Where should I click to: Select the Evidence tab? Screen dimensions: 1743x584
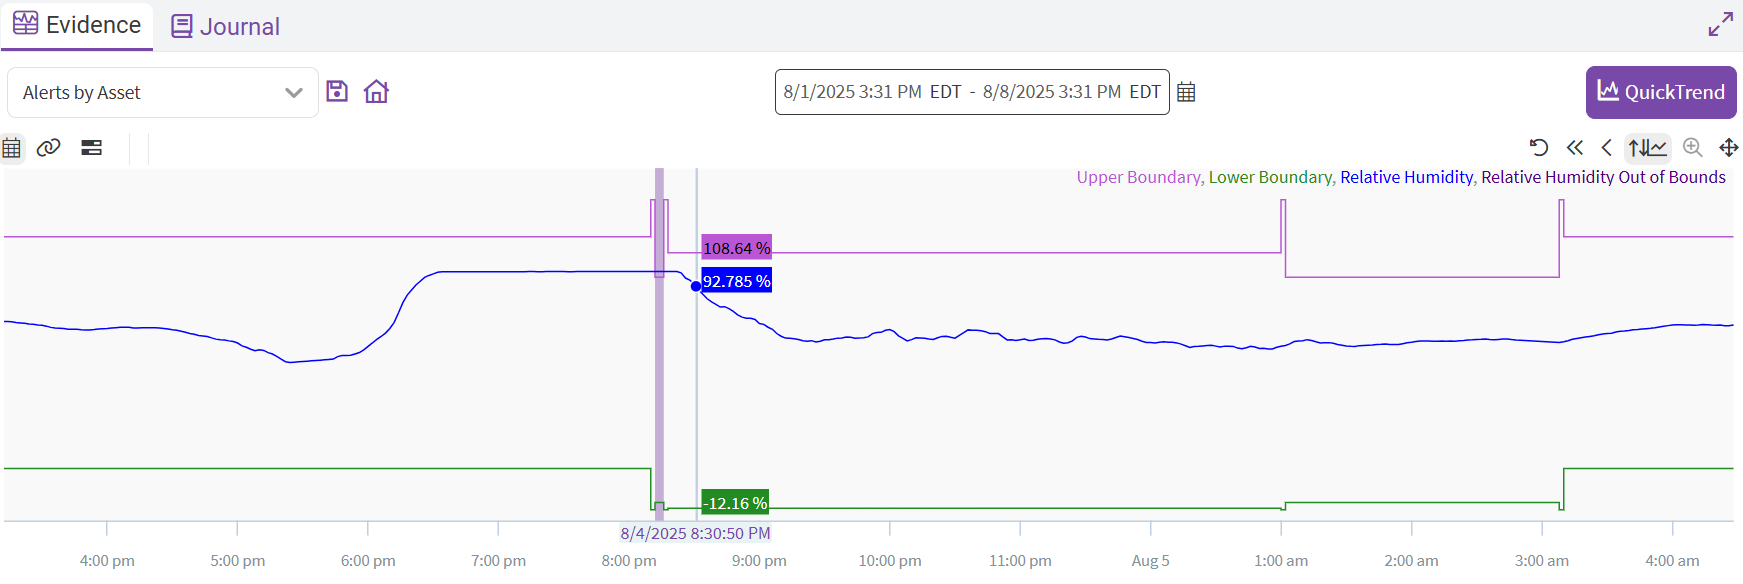[77, 25]
